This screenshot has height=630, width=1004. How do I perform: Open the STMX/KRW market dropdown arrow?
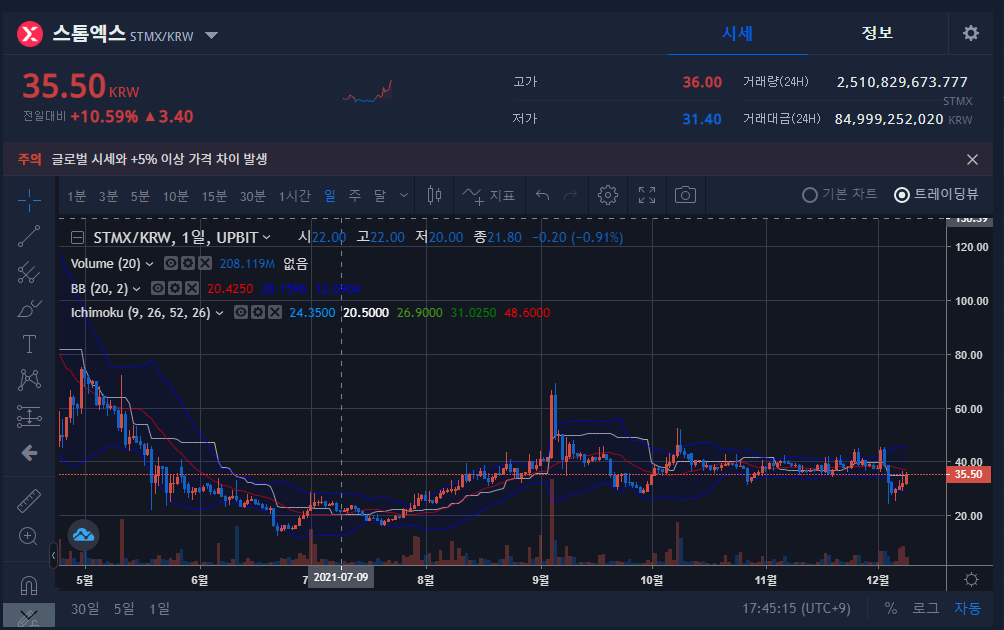(211, 35)
